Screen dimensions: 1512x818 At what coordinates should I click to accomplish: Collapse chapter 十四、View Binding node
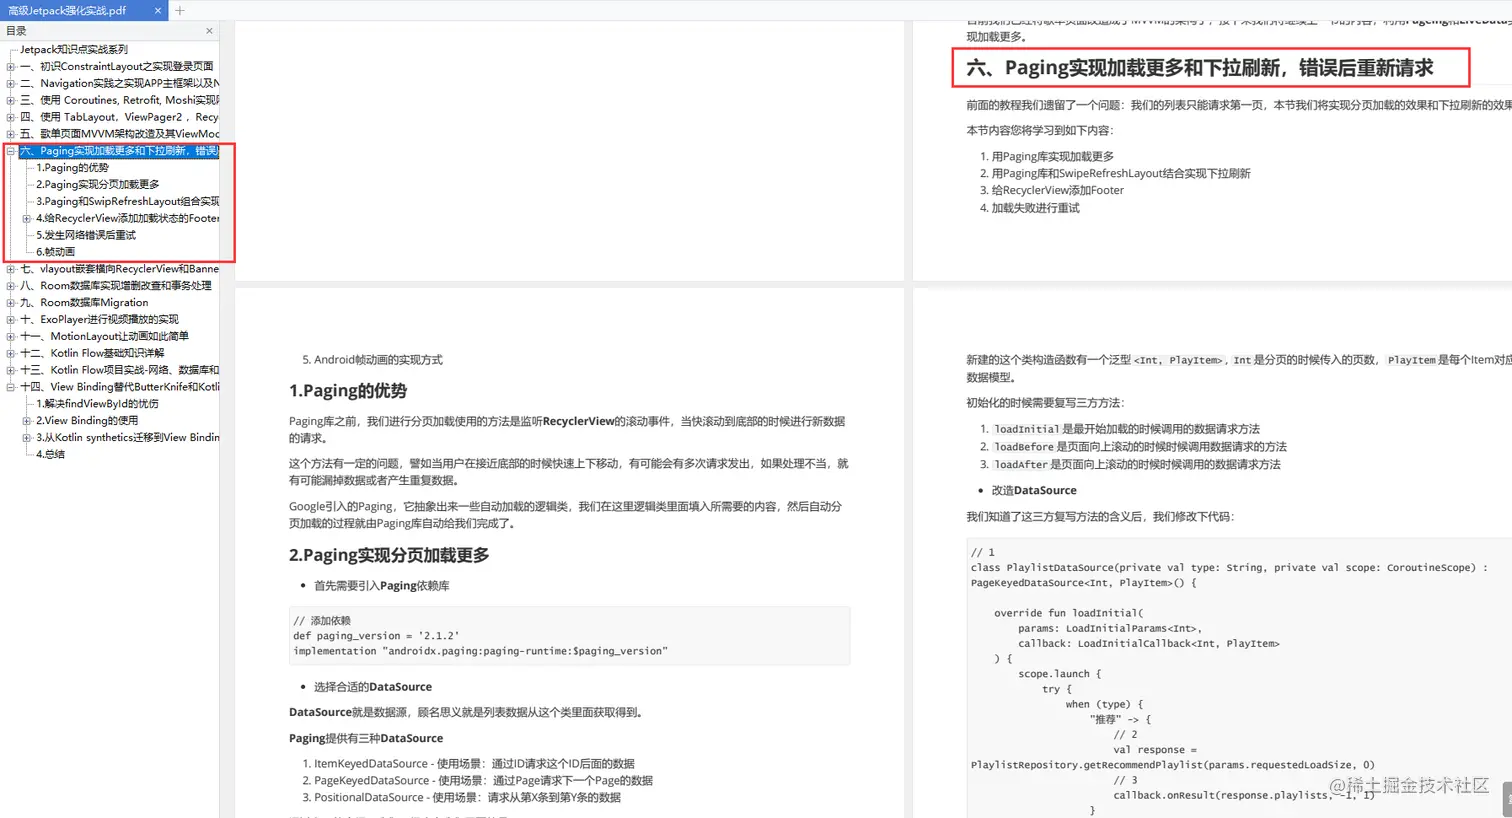point(11,387)
